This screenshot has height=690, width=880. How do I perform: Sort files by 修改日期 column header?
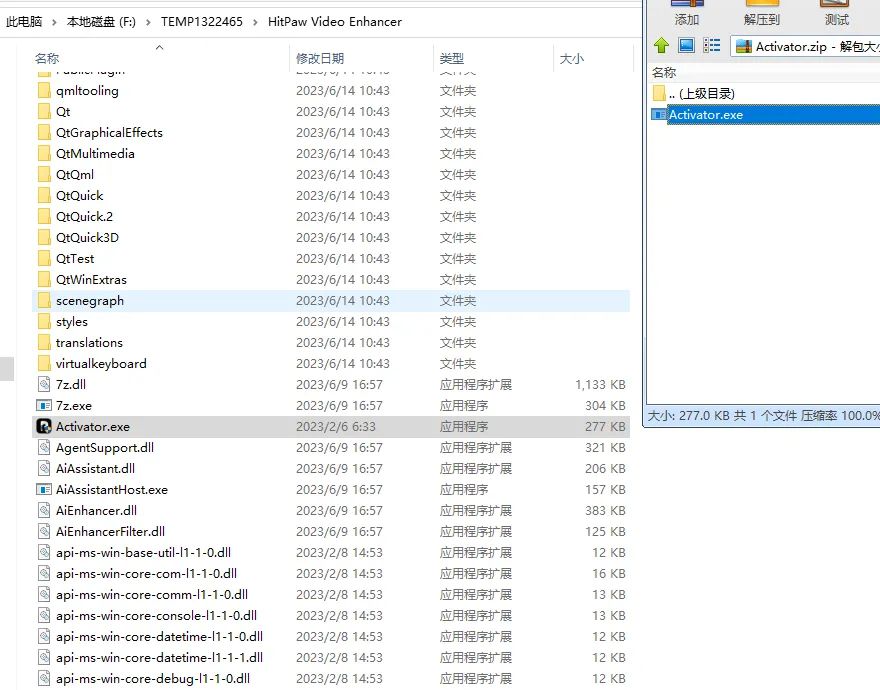pos(320,58)
